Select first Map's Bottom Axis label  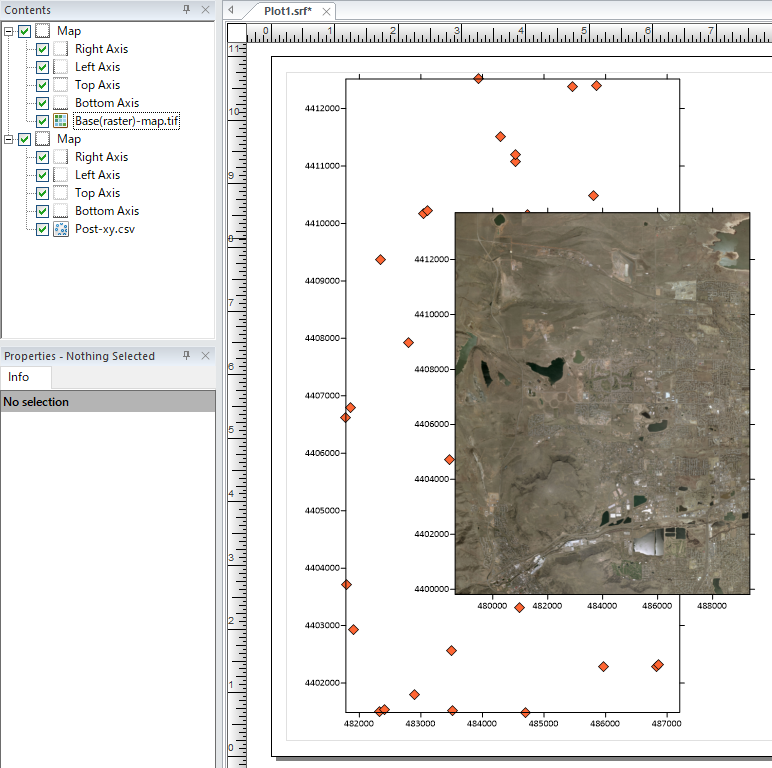point(107,103)
